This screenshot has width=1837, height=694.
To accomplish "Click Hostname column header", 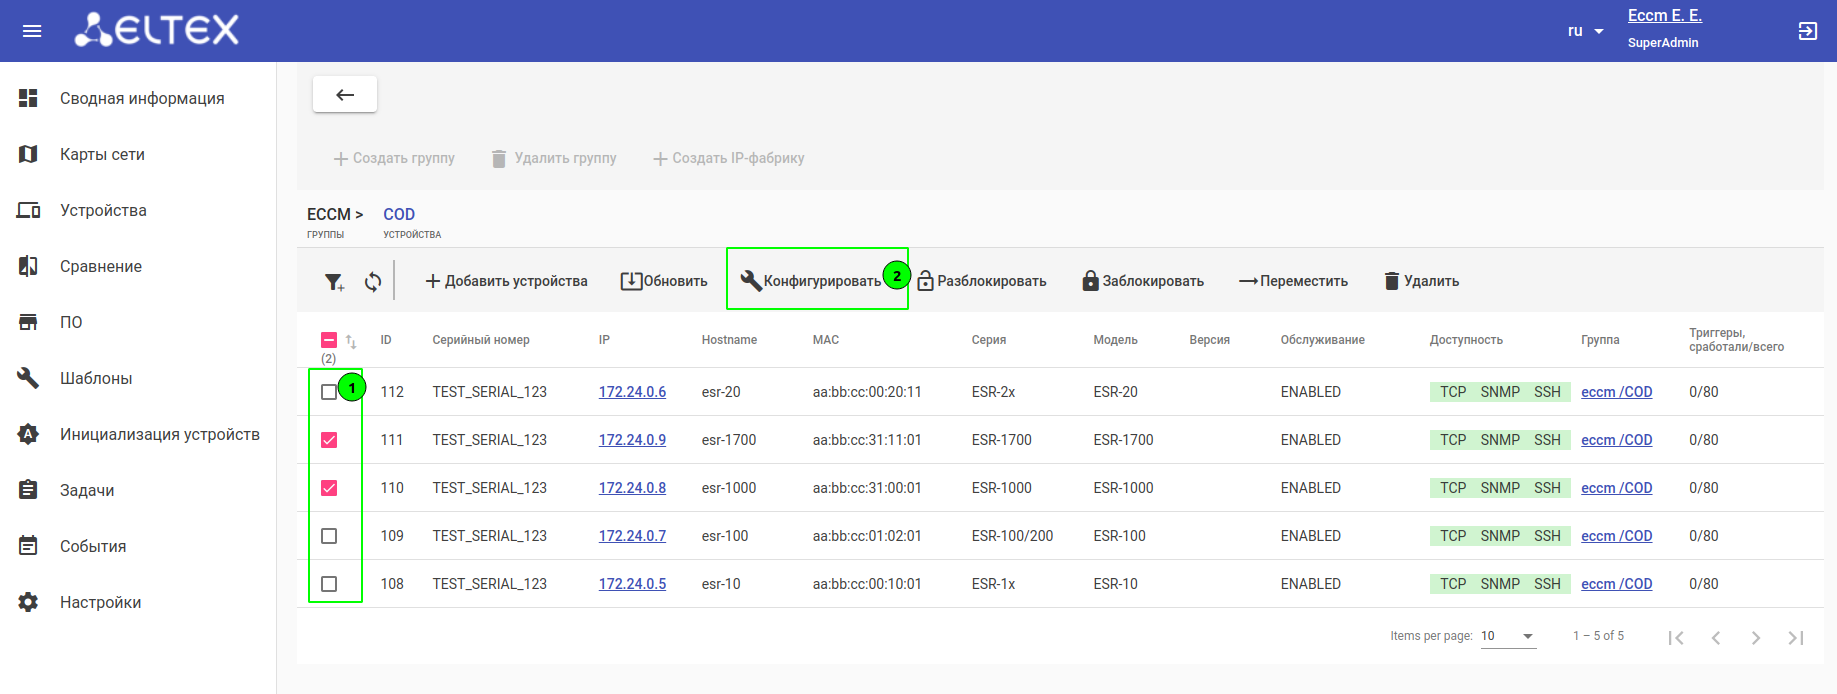I will pos(729,340).
